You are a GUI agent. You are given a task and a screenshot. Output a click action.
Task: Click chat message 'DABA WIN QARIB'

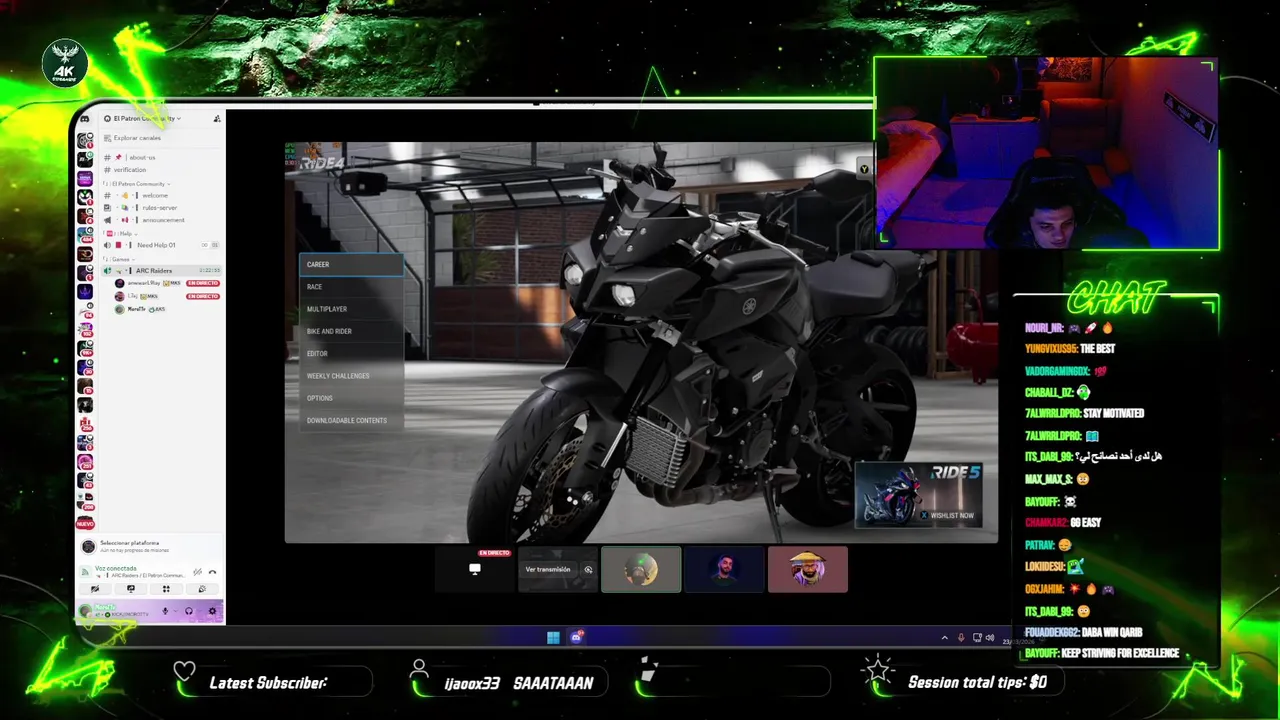(1114, 633)
